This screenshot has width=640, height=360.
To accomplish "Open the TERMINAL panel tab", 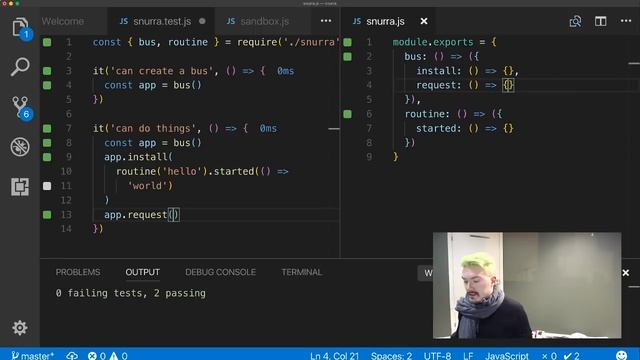I will (302, 272).
